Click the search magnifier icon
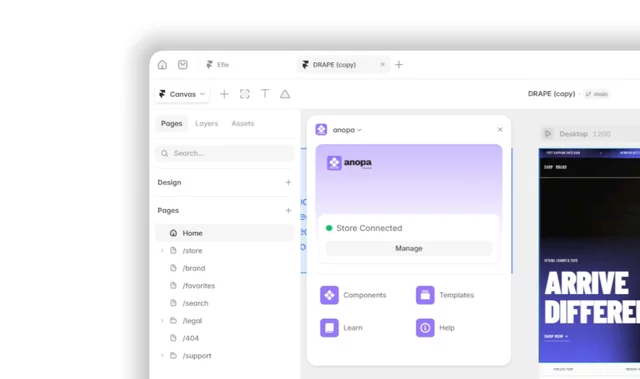The image size is (640, 379). [164, 153]
